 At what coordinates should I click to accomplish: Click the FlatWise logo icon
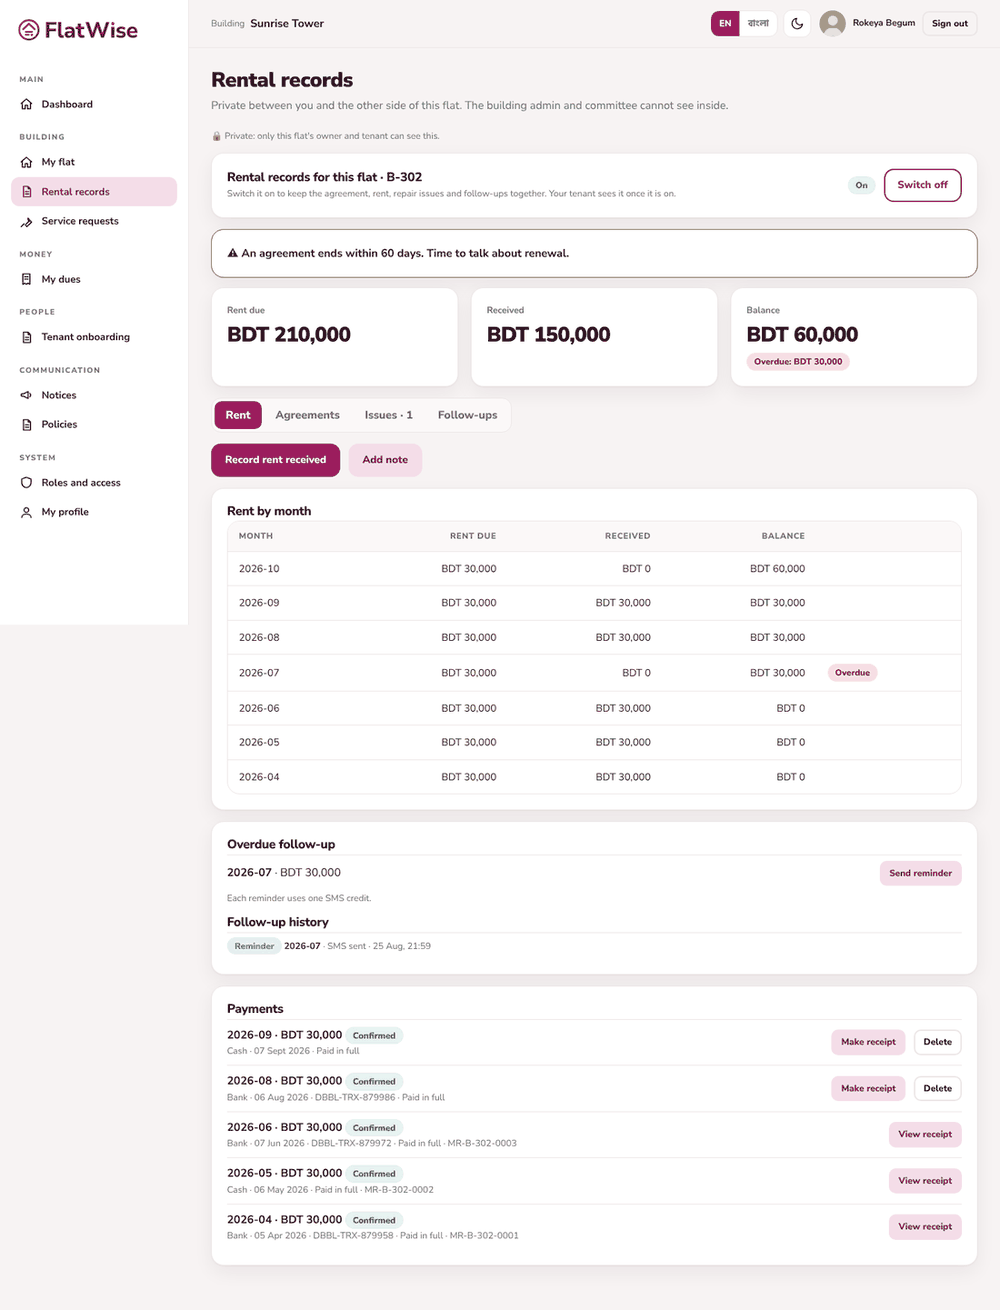29,30
